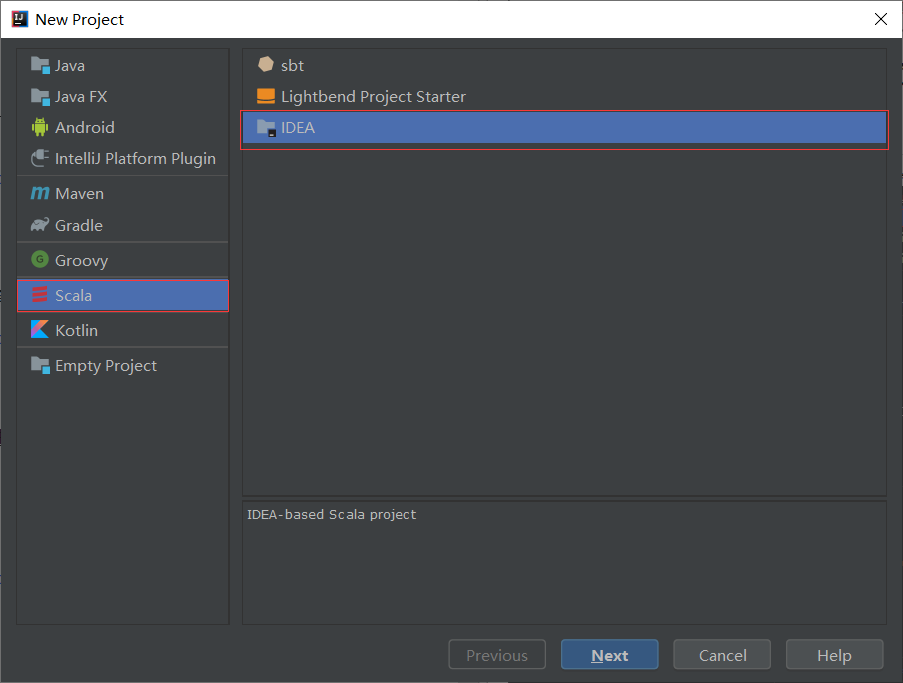
Task: Cancel the new project dialog
Action: [721, 655]
